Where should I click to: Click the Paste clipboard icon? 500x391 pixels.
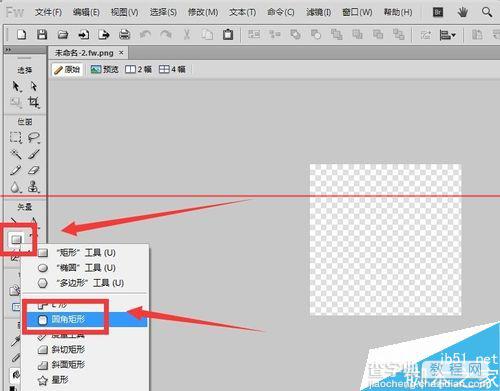pos(228,34)
